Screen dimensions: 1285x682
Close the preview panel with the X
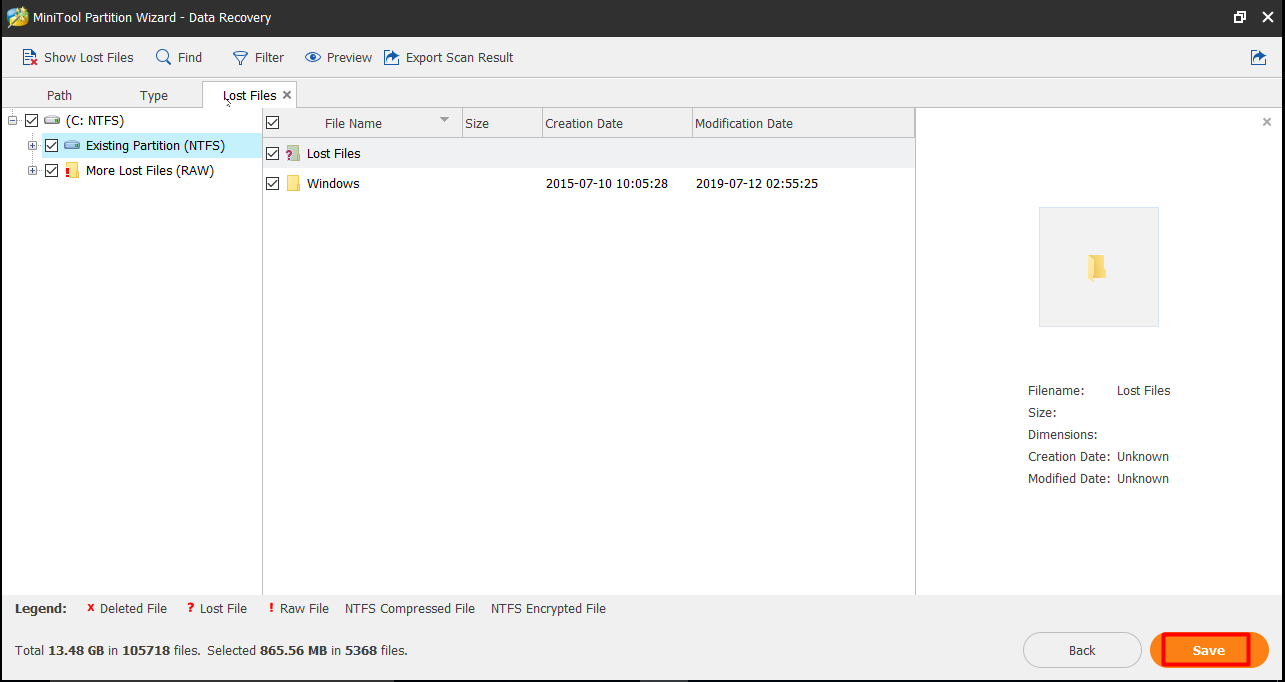1267,122
